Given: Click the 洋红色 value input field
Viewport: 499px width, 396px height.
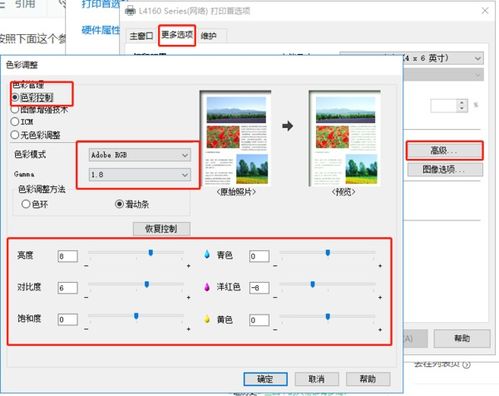Looking at the screenshot, I should coord(259,288).
